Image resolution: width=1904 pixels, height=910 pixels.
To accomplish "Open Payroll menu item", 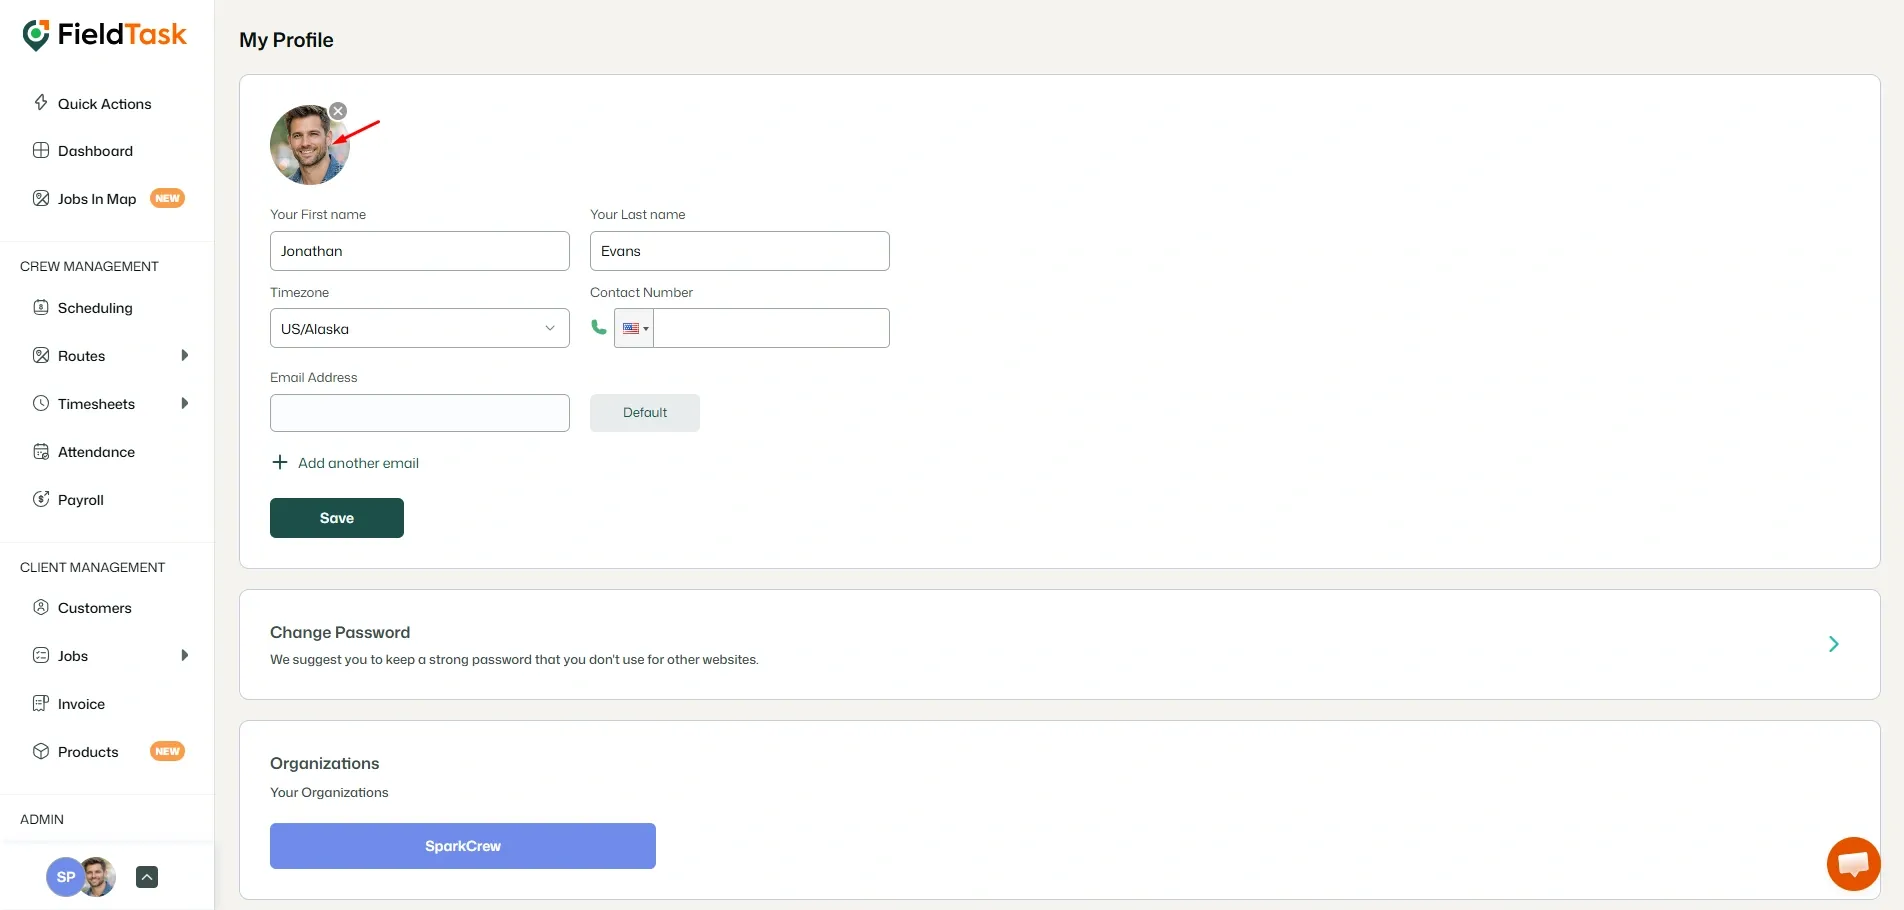I will point(81,500).
